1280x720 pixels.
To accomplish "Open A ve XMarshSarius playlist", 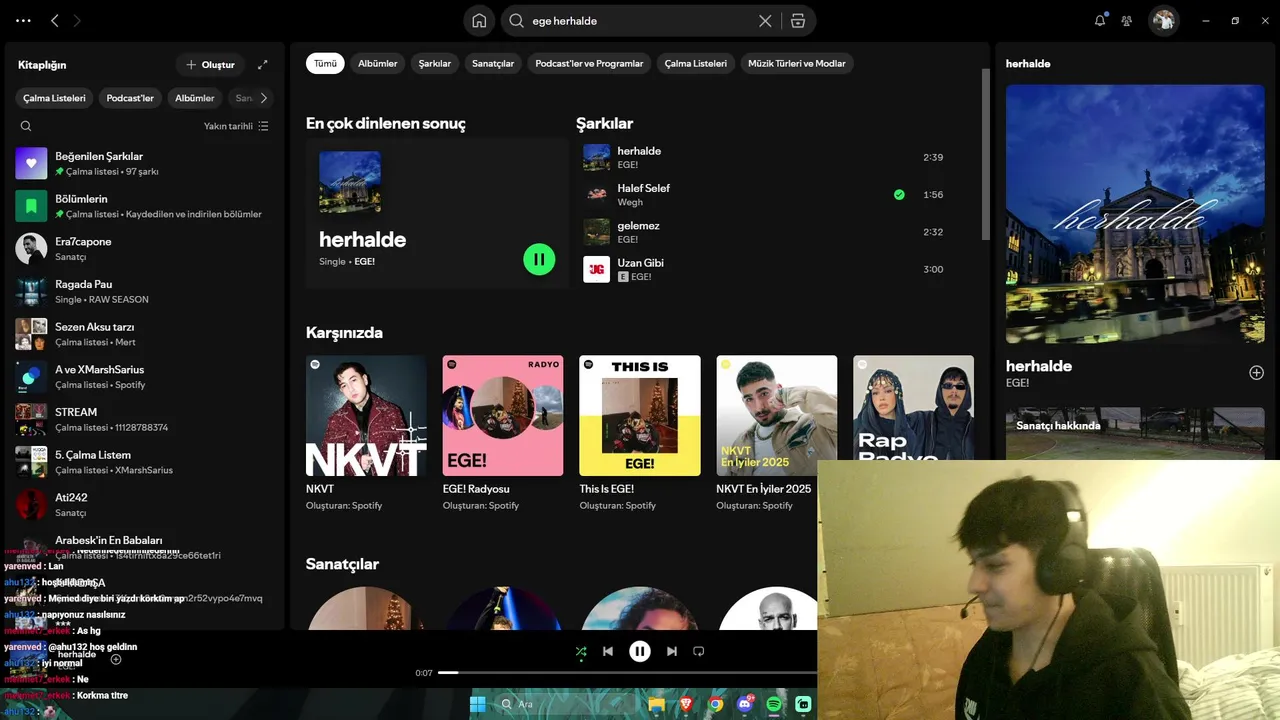I will pyautogui.click(x=145, y=377).
